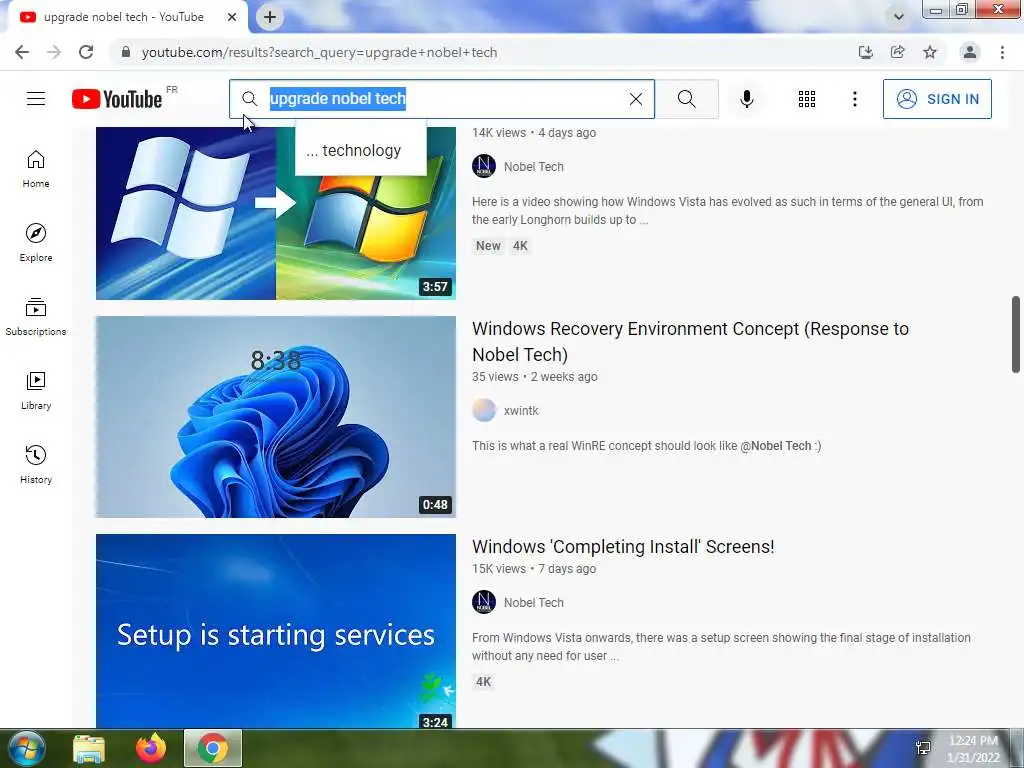
Task: Click the taskbar clock
Action: 974,749
